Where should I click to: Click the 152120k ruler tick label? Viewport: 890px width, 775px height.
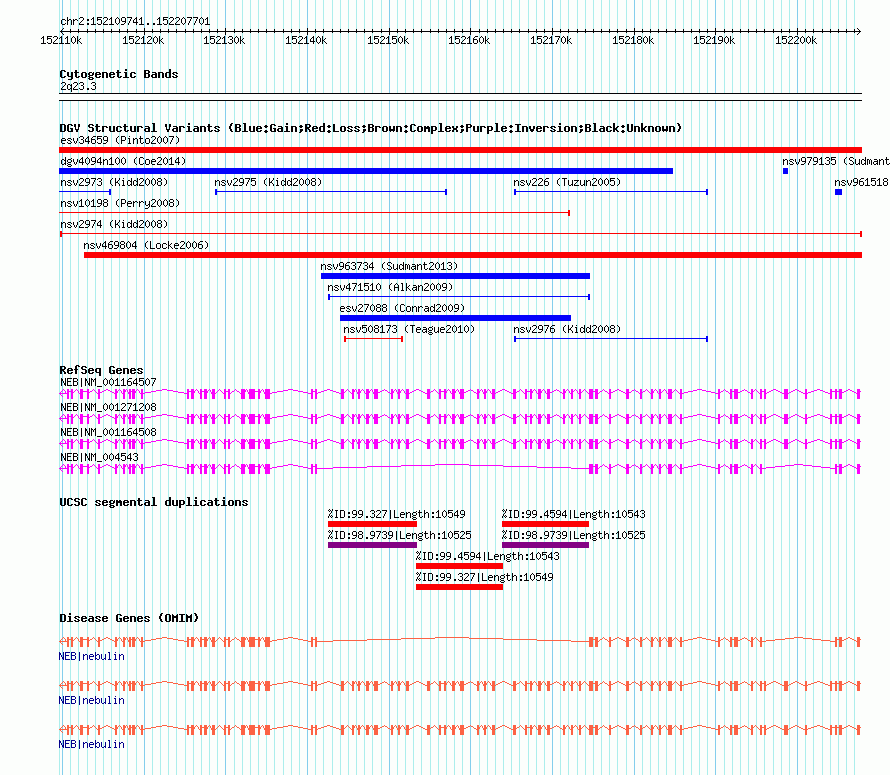pos(143,40)
